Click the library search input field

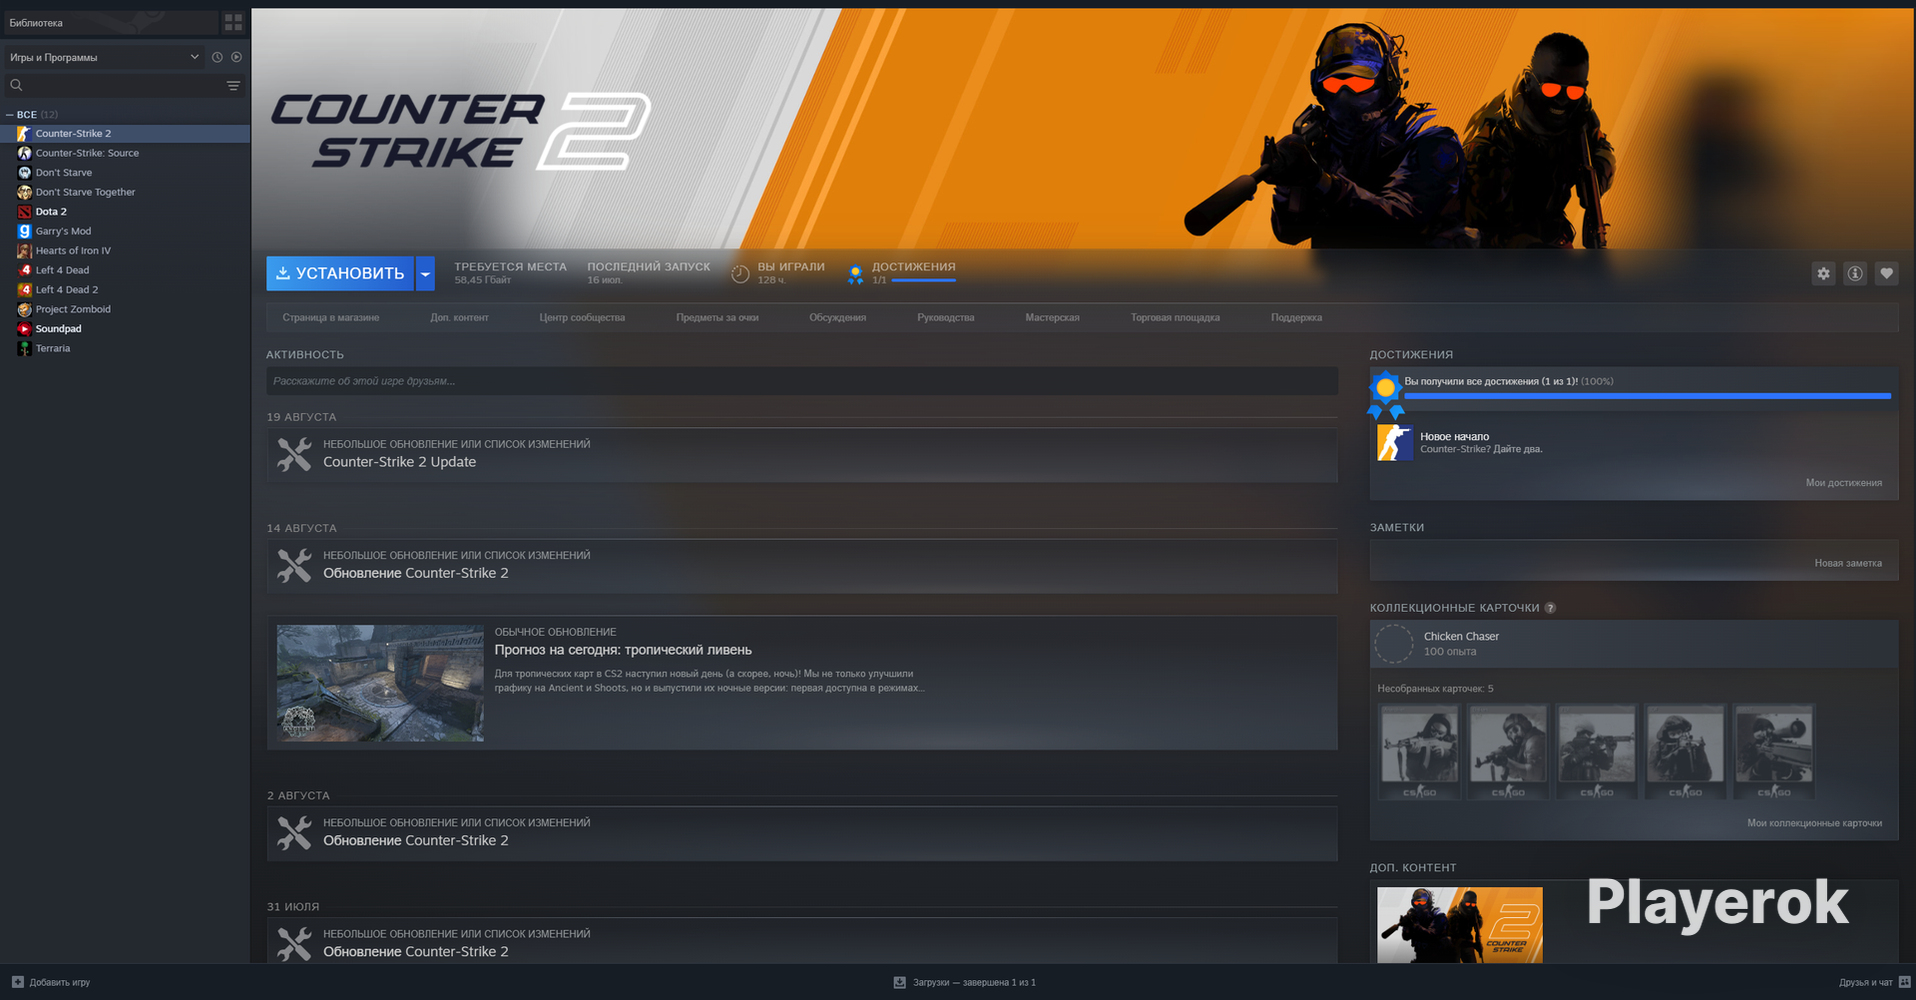125,85
